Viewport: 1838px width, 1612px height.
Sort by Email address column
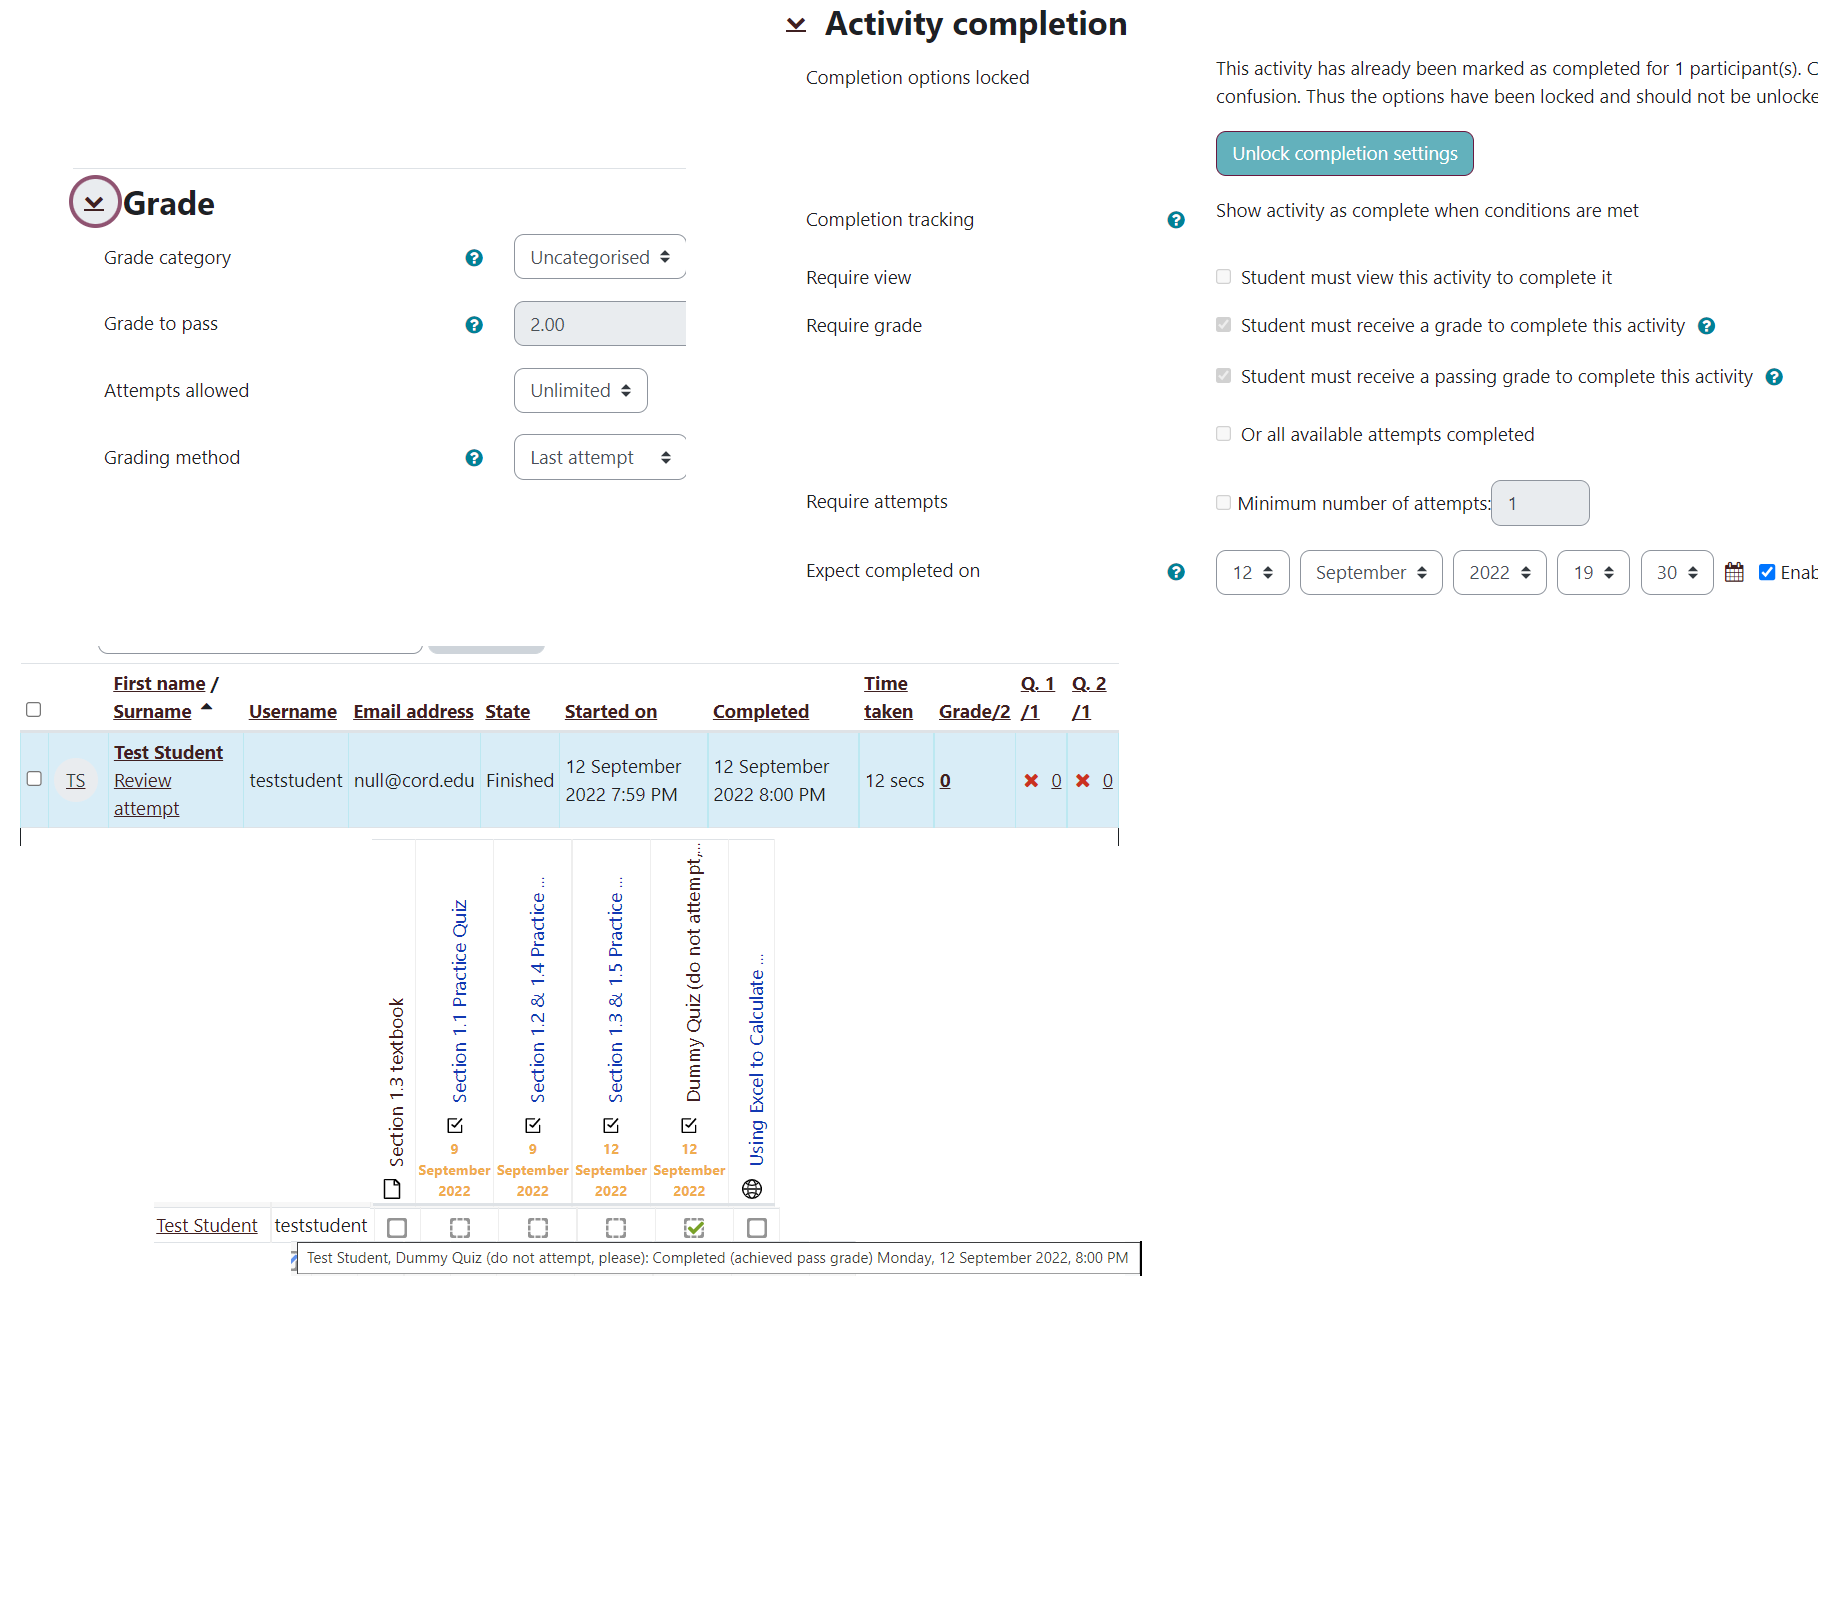[x=413, y=712]
